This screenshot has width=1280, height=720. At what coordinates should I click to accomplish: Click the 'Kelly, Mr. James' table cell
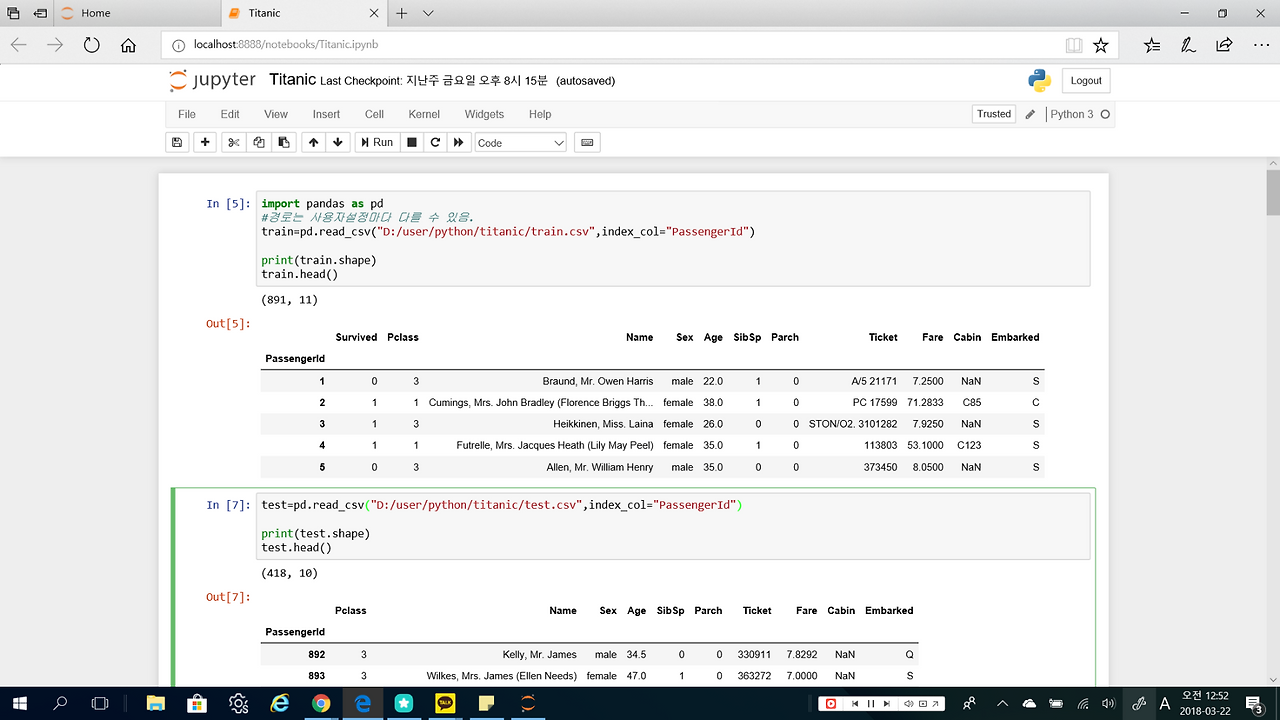[x=540, y=654]
